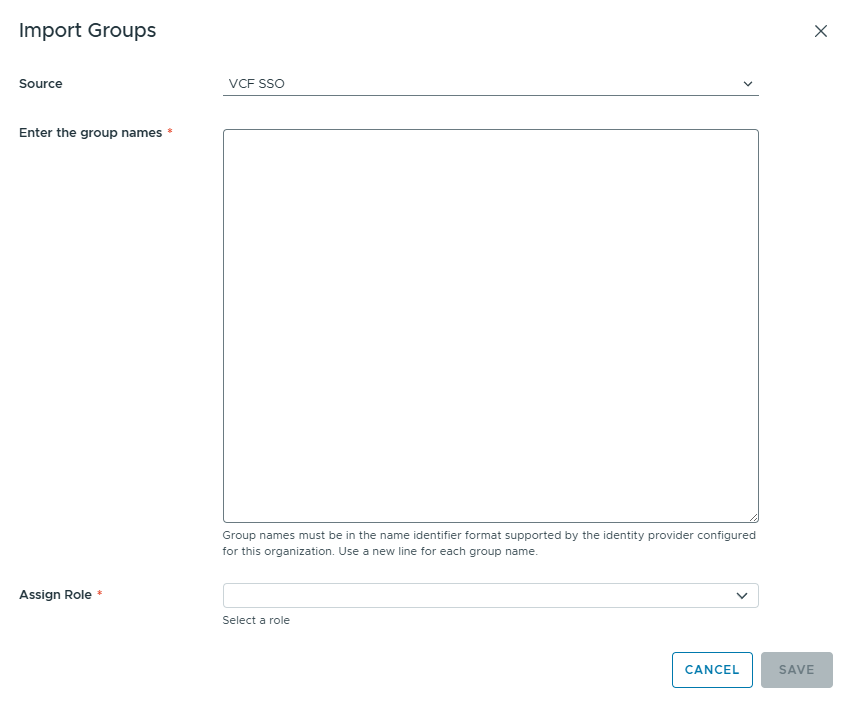Click the red asterisk beside Assign Role
850x701 pixels.
pos(99,593)
